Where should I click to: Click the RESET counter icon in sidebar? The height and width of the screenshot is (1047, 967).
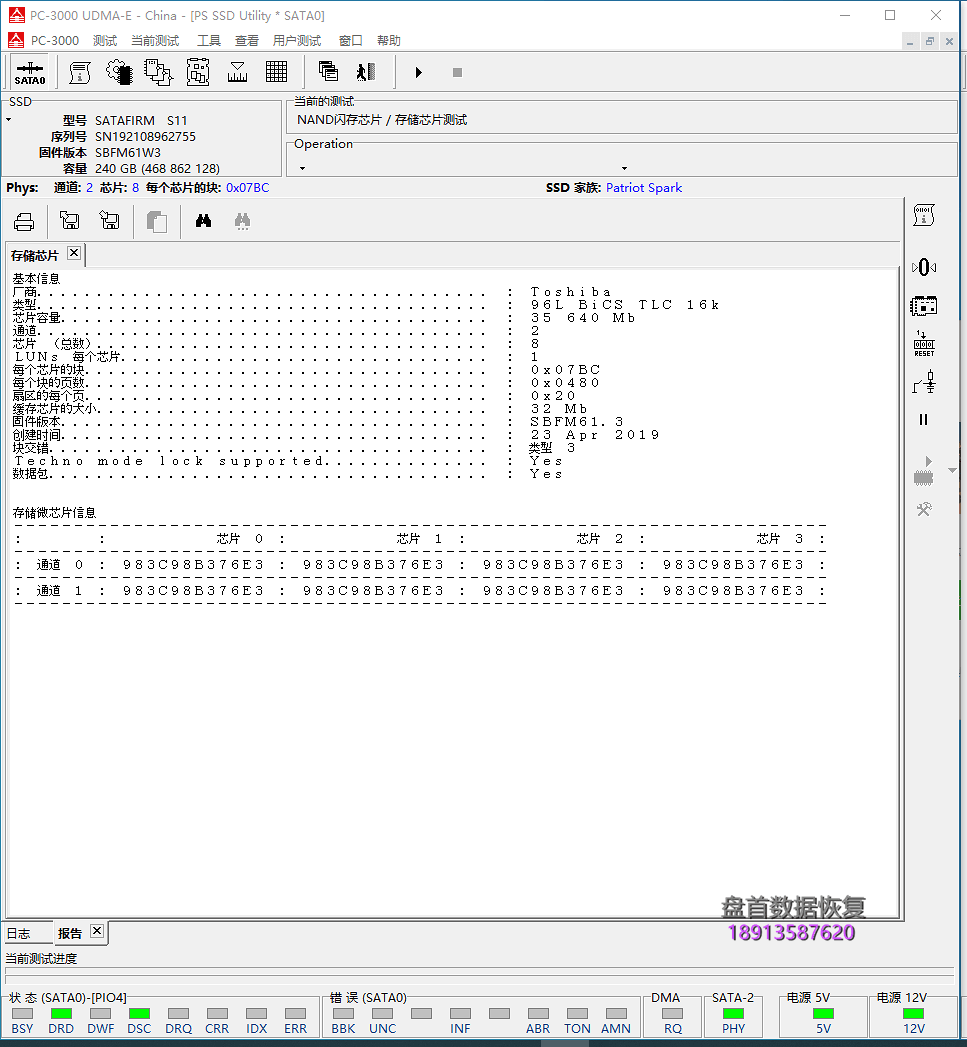924,344
